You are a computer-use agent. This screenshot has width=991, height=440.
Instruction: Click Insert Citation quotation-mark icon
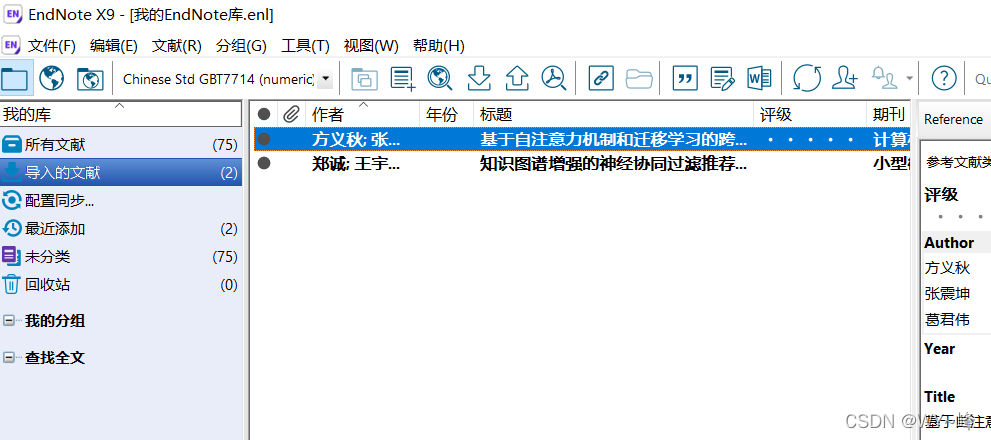click(x=685, y=78)
